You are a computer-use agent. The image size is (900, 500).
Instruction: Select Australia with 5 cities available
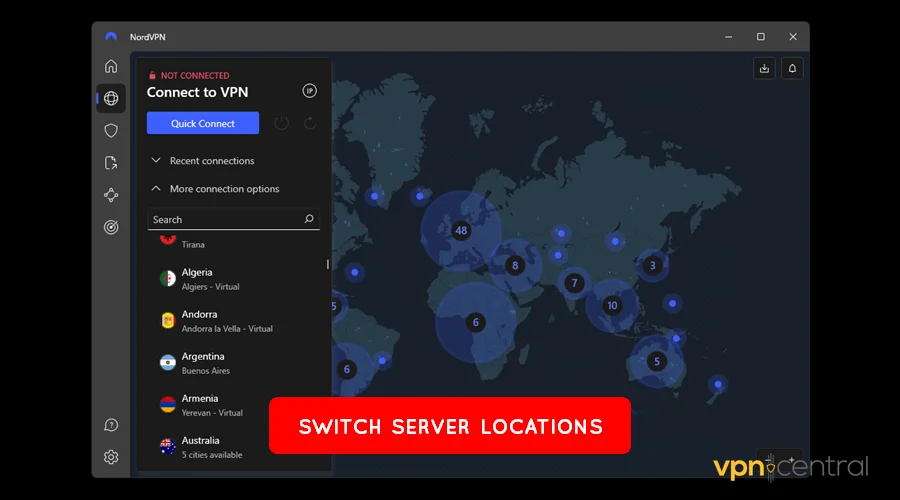click(200, 446)
